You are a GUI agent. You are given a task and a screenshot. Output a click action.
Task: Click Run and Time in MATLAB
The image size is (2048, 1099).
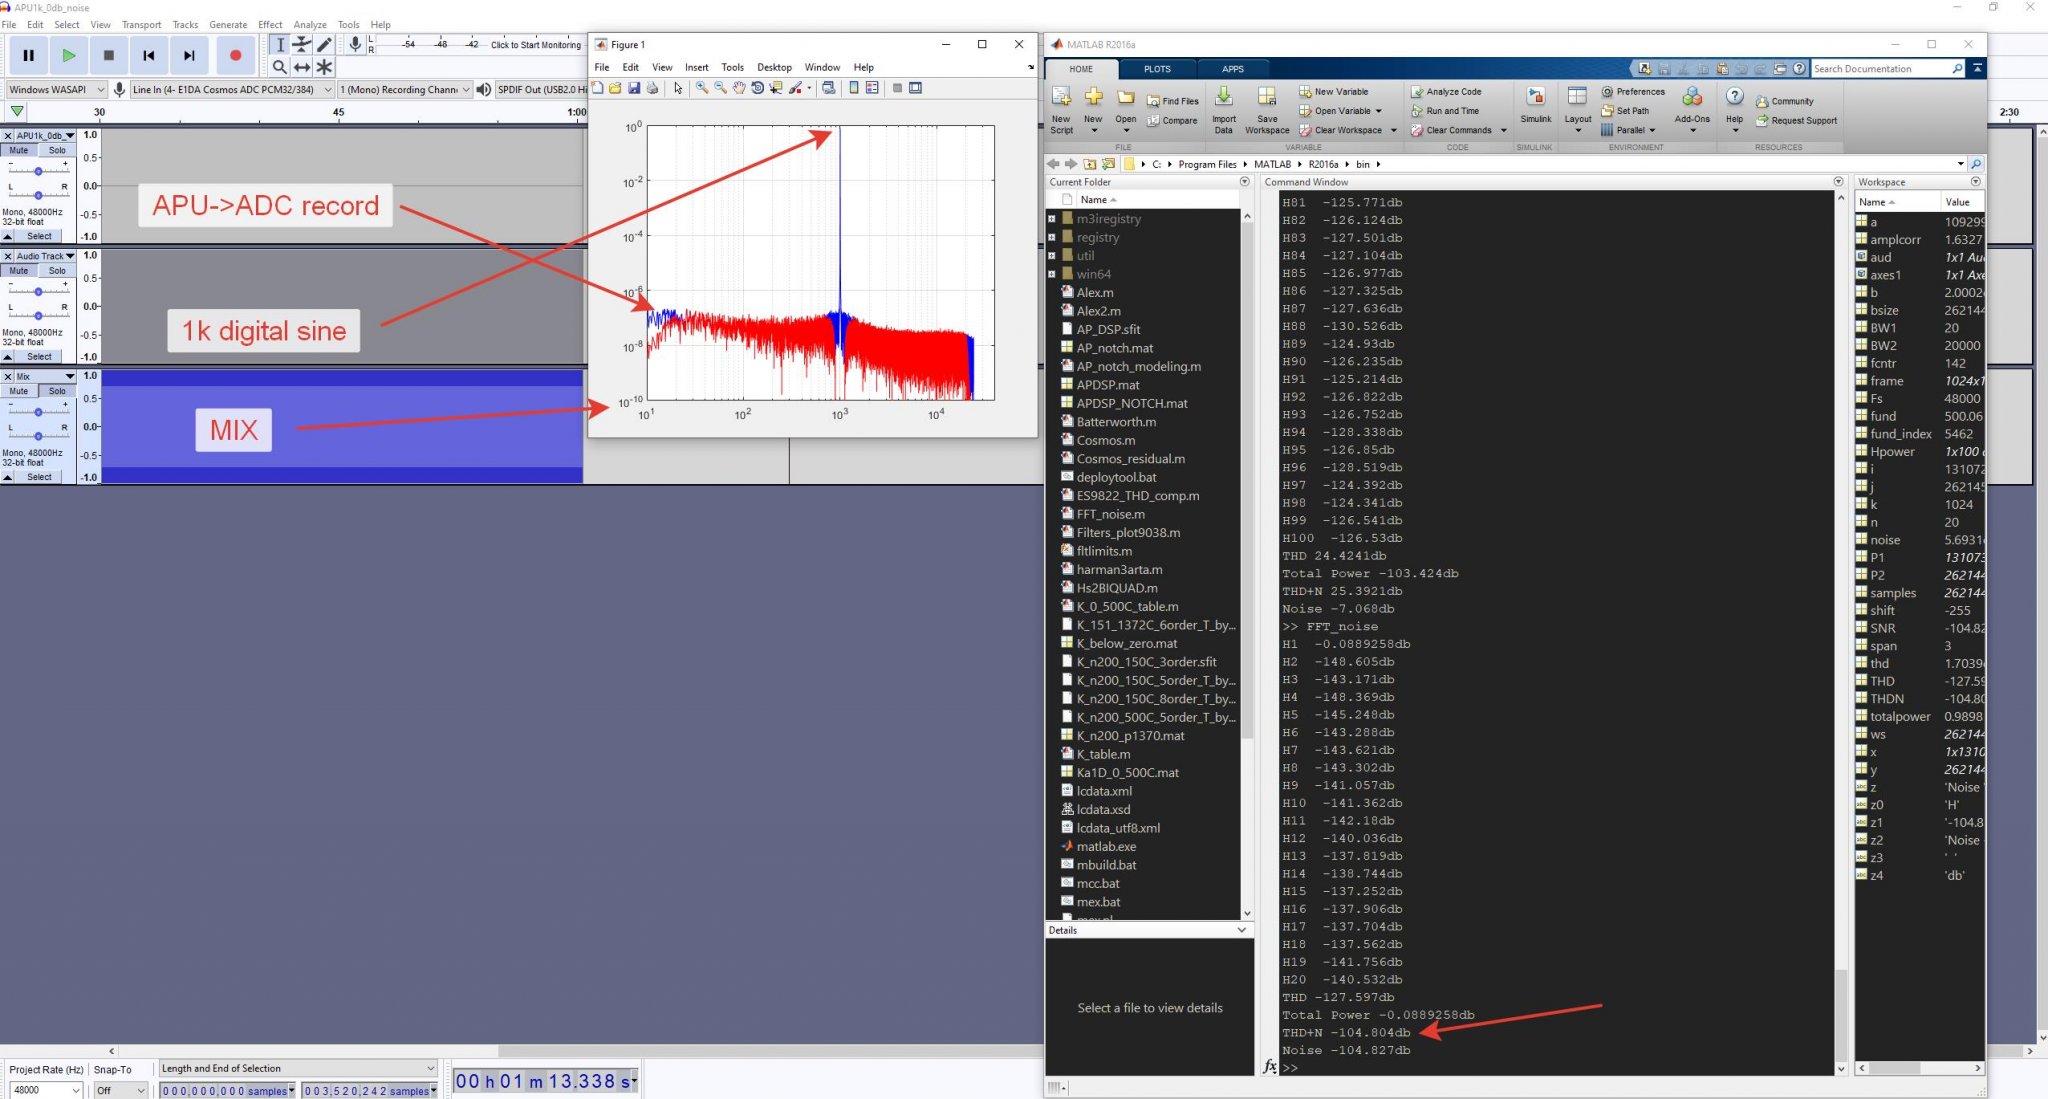point(1445,111)
